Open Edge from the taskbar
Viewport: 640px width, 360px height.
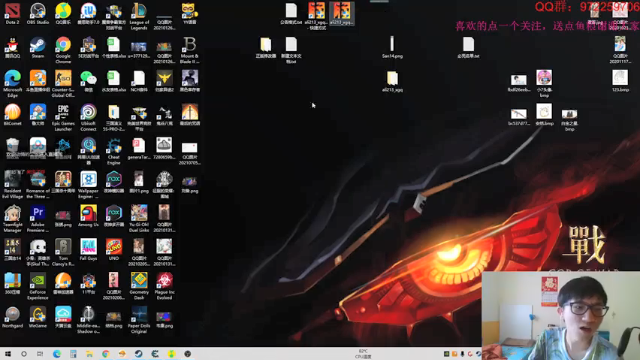coord(57,353)
